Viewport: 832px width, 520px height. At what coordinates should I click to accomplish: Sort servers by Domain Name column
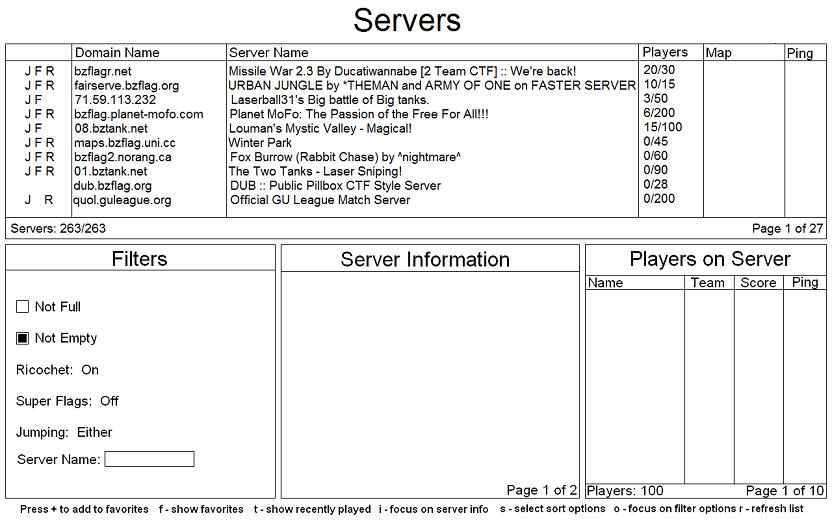(x=117, y=52)
